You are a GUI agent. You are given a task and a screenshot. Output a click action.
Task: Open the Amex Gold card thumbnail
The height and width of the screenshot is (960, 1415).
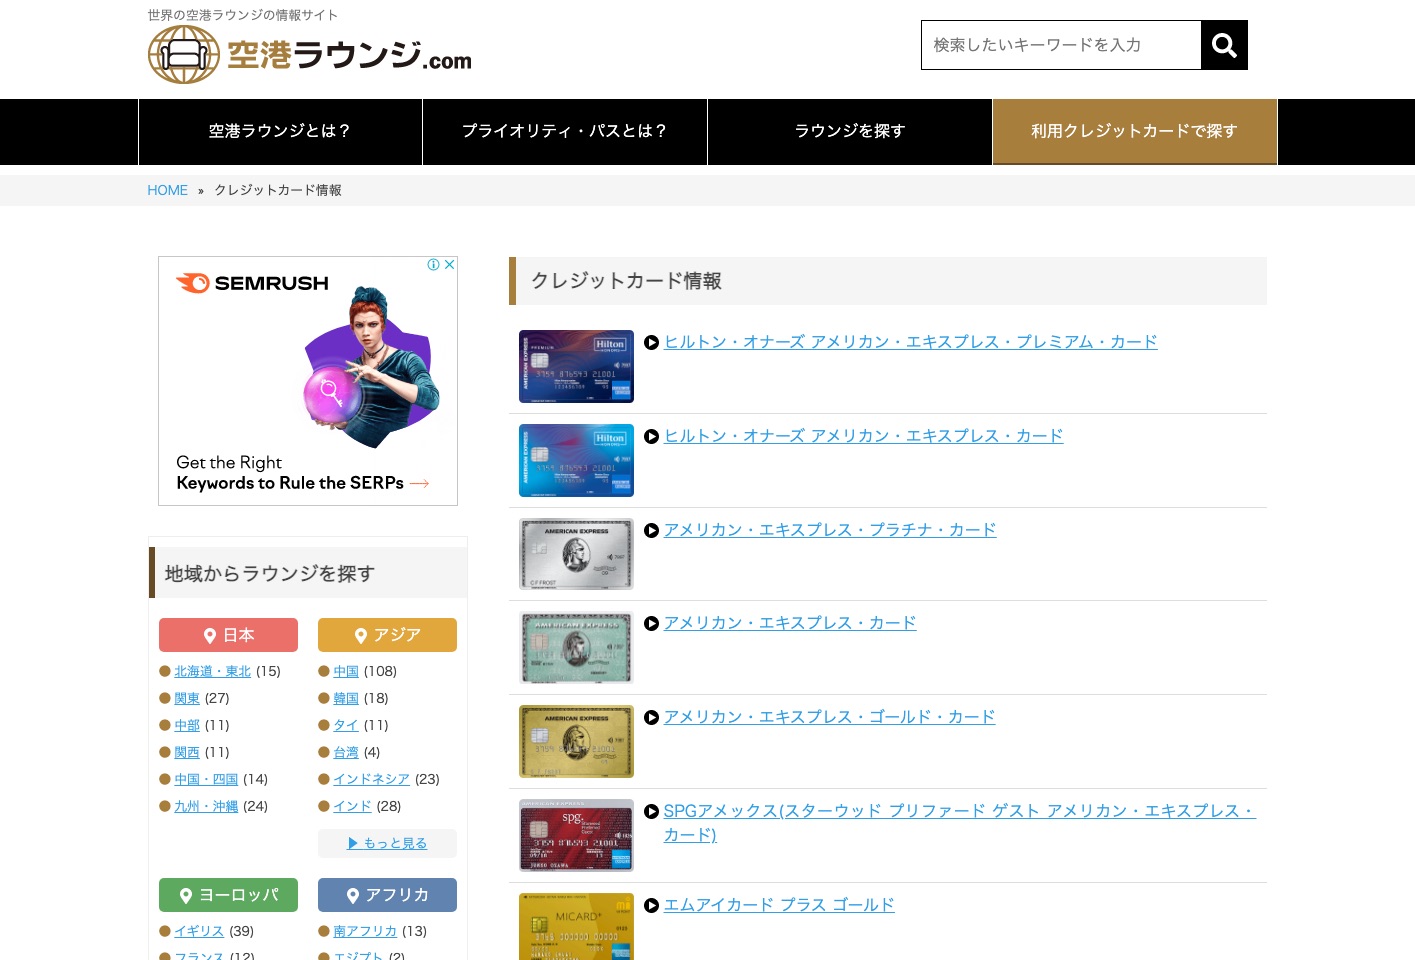576,742
